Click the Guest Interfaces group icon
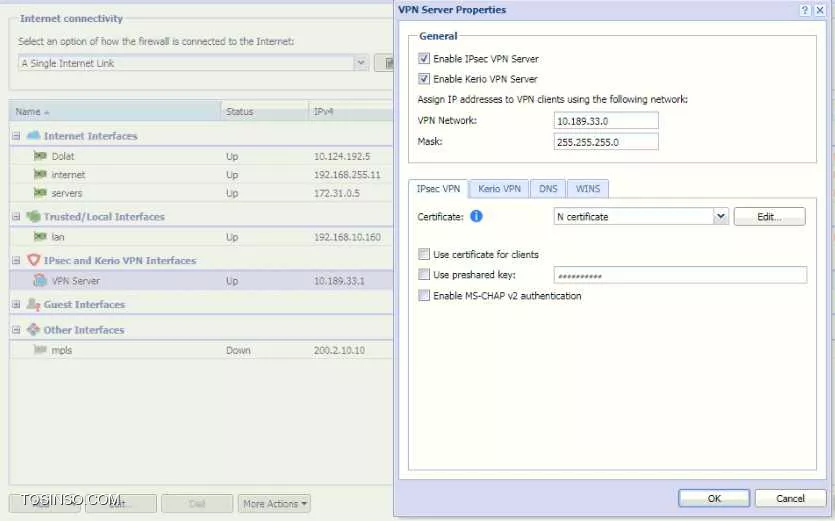835x521 pixels. [x=34, y=304]
